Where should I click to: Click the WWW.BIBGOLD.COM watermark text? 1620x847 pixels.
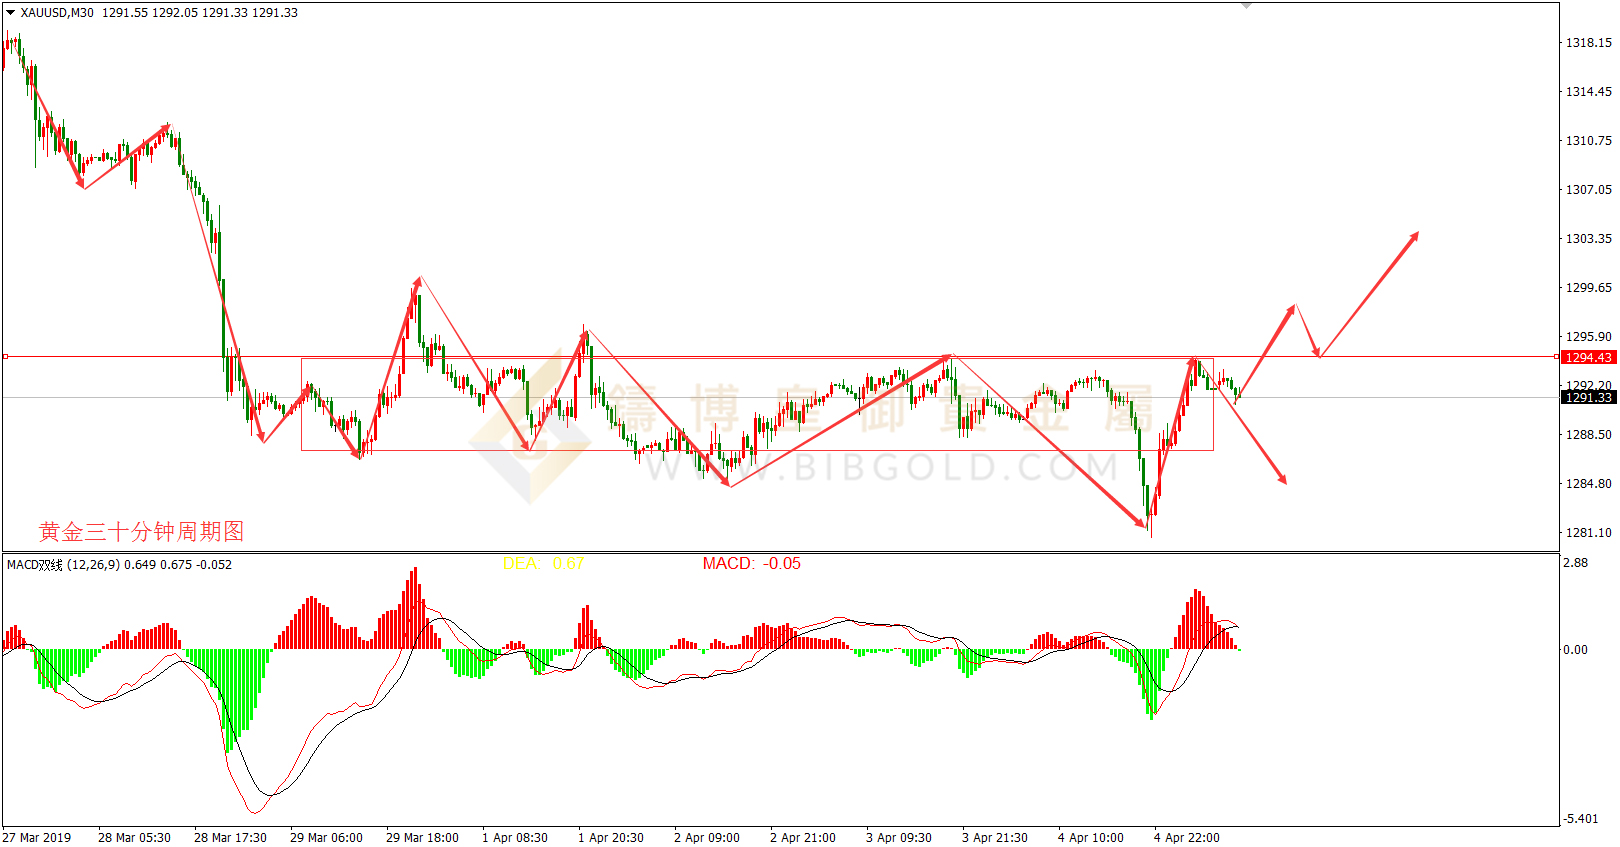coord(880,467)
